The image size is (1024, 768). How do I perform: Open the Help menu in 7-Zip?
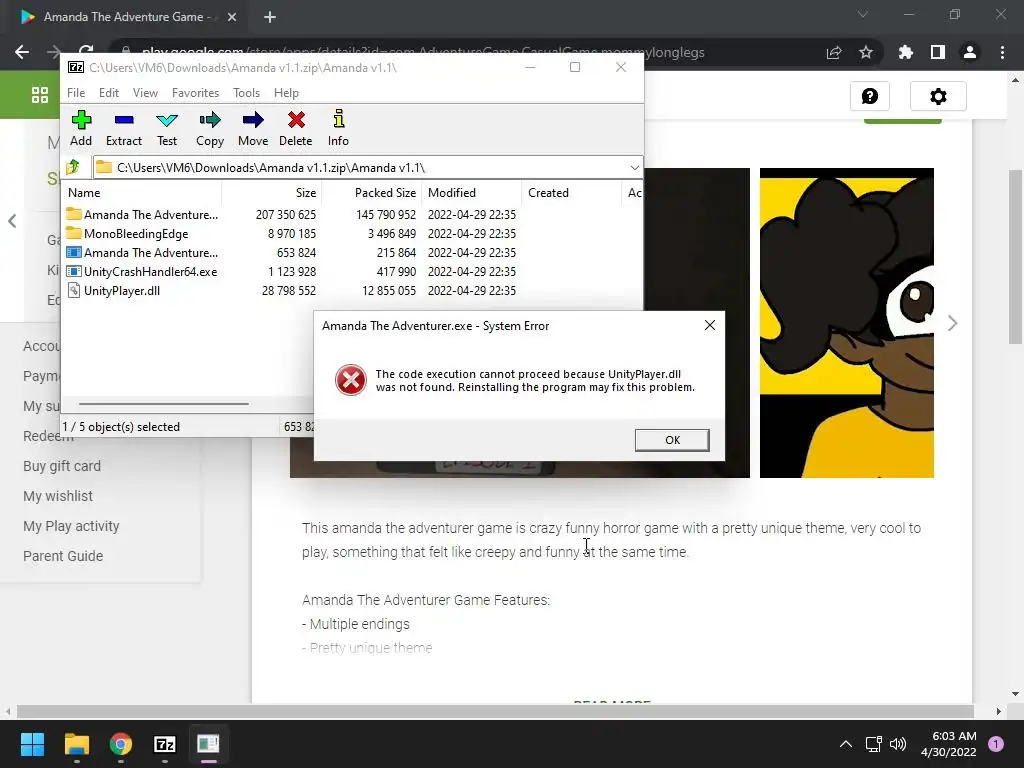pos(286,93)
